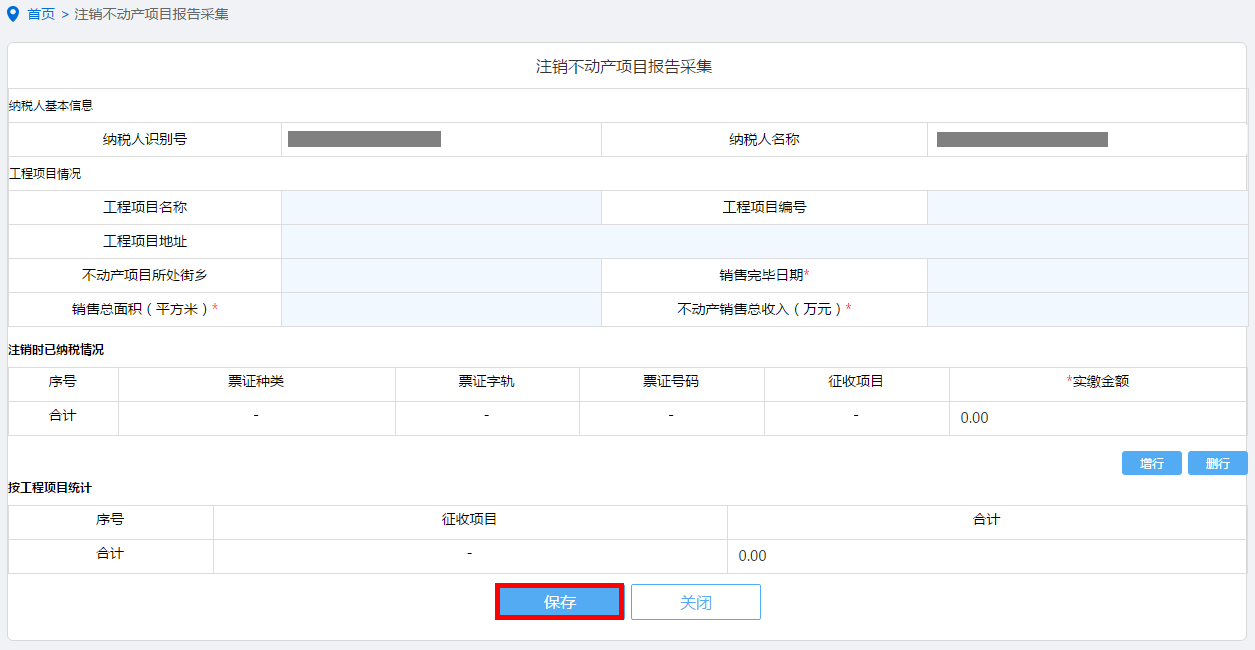Click the 纳税人名称 value field
This screenshot has width=1255, height=650.
click(1087, 140)
